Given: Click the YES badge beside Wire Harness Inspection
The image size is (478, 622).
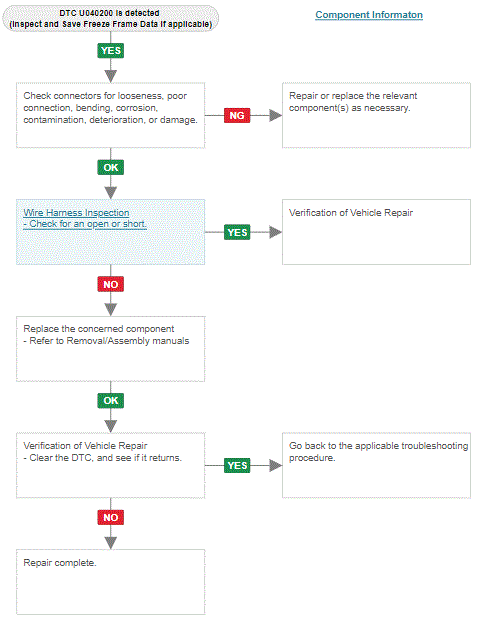Looking at the screenshot, I should 237,232.
